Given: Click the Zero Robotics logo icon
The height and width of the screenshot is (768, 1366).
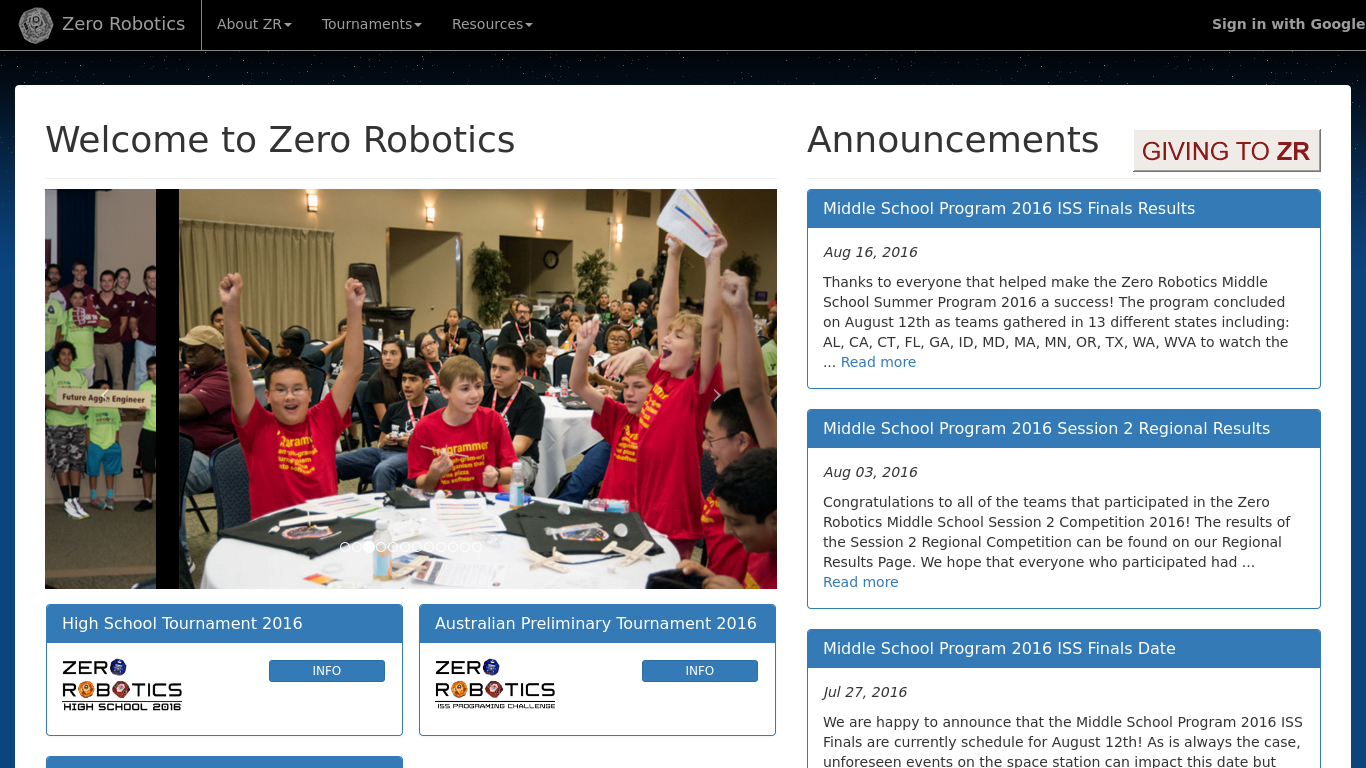Looking at the screenshot, I should tap(35, 24).
